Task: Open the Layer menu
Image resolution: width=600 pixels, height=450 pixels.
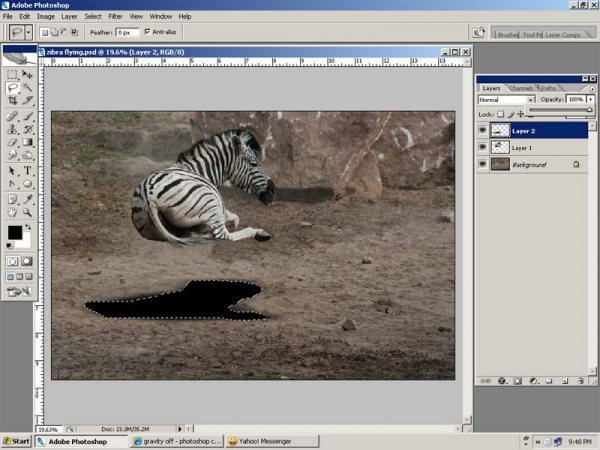Action: (69, 16)
